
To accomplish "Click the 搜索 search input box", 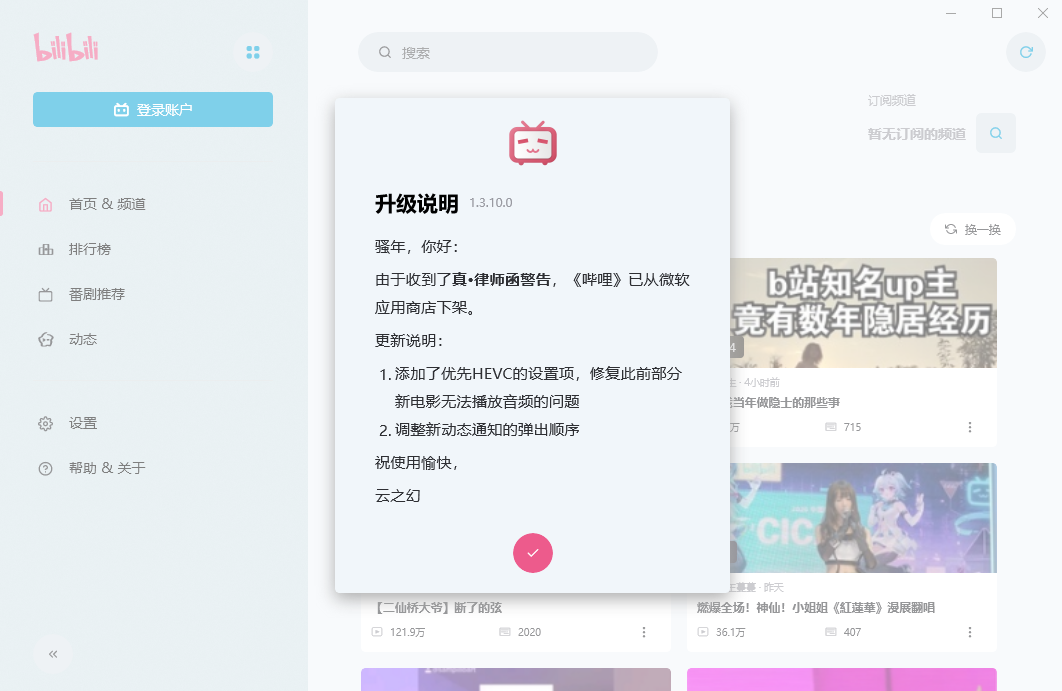I will coord(507,52).
